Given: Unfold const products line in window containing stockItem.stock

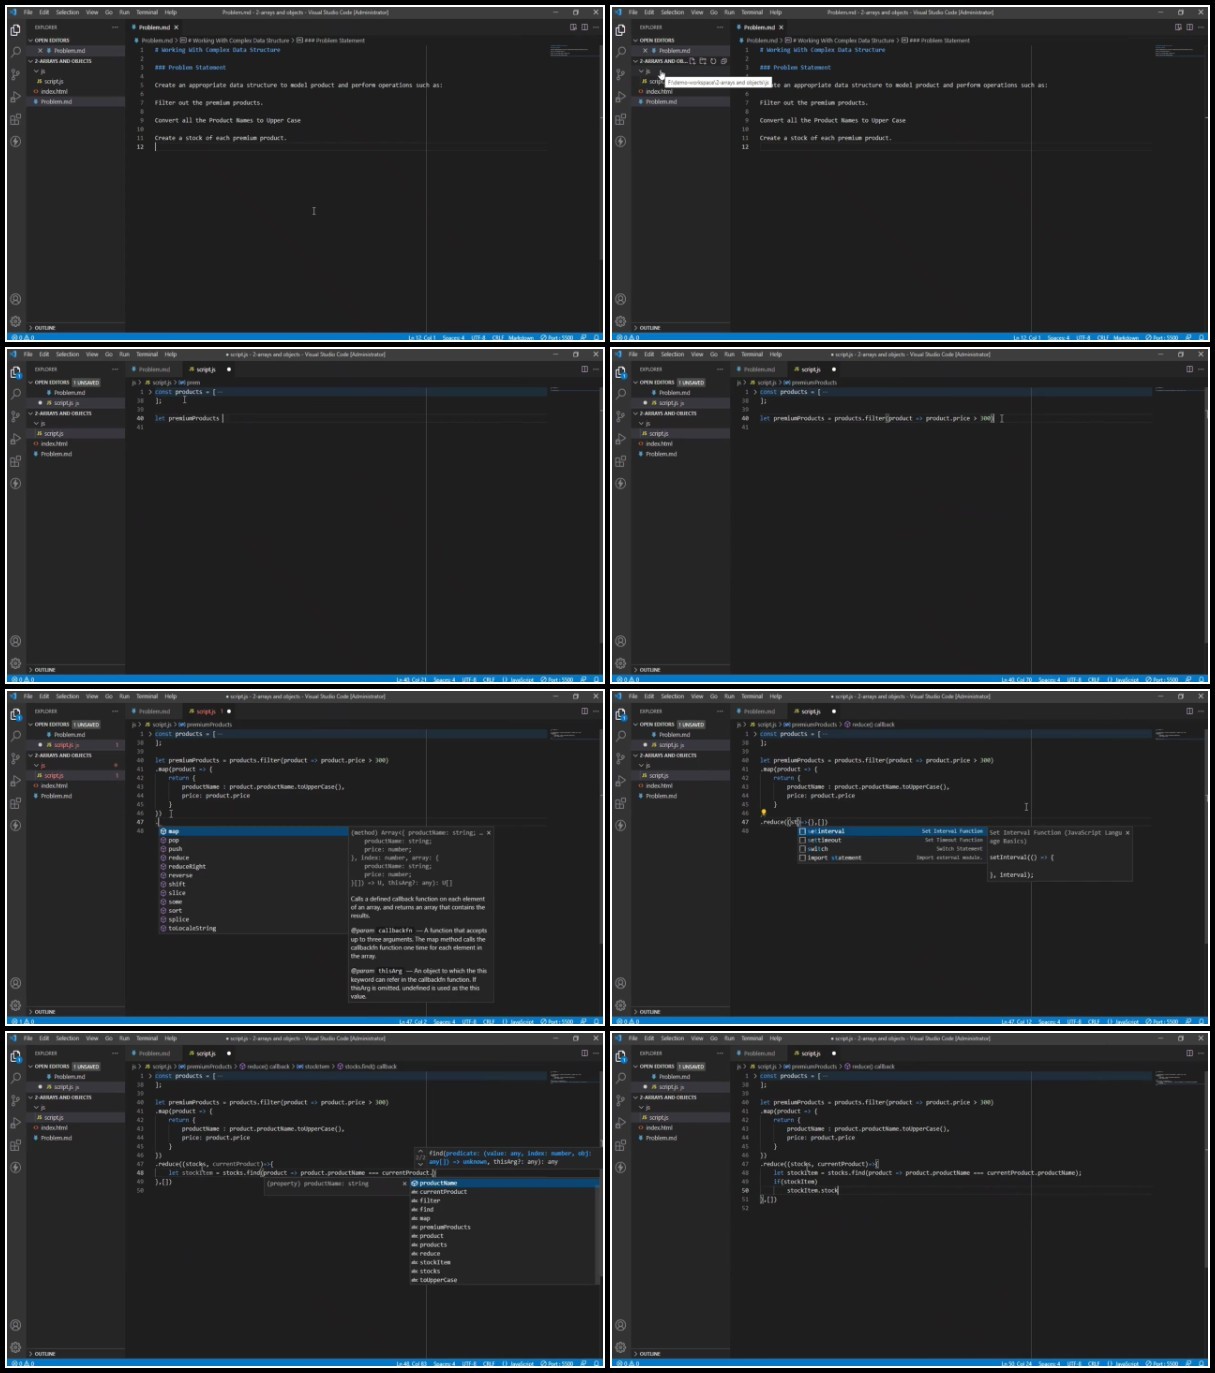Looking at the screenshot, I should 755,1076.
